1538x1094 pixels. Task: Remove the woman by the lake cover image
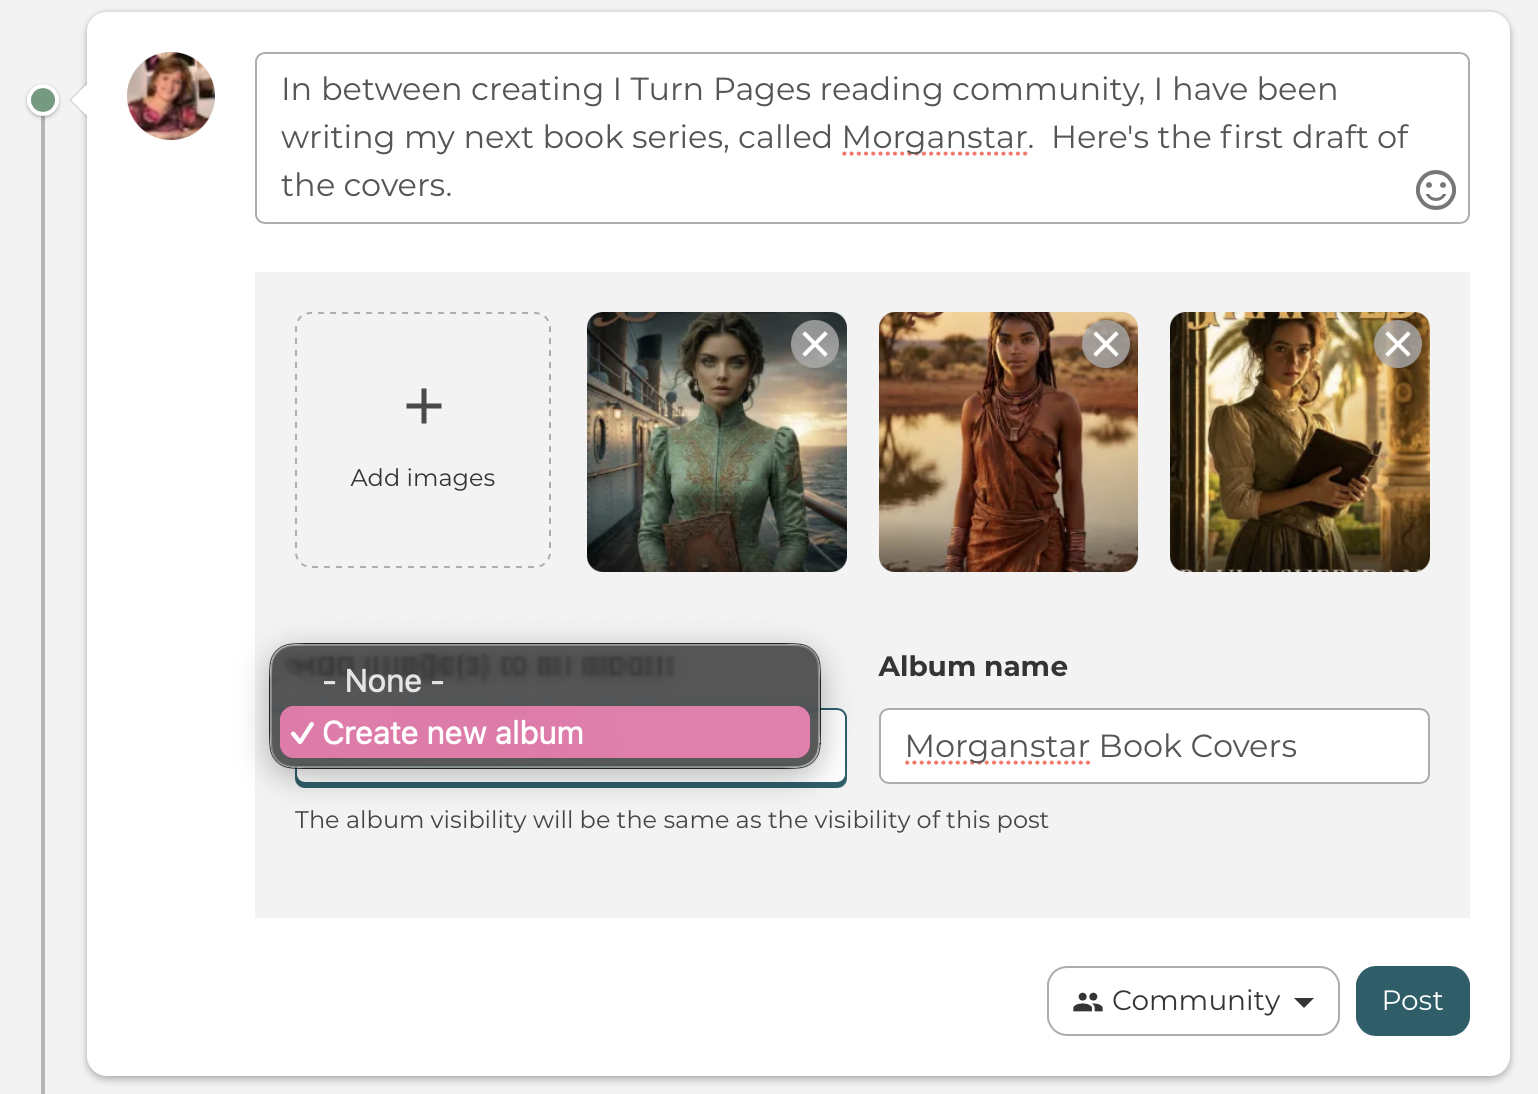coord(1106,344)
